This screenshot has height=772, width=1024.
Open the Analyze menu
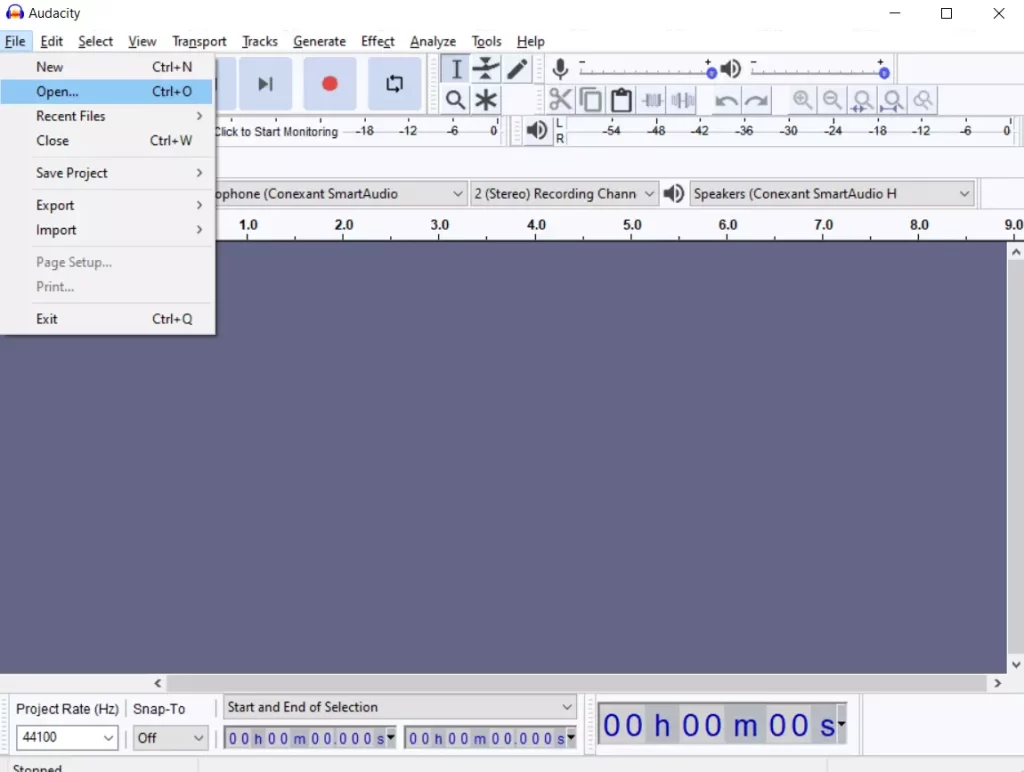pyautogui.click(x=433, y=41)
